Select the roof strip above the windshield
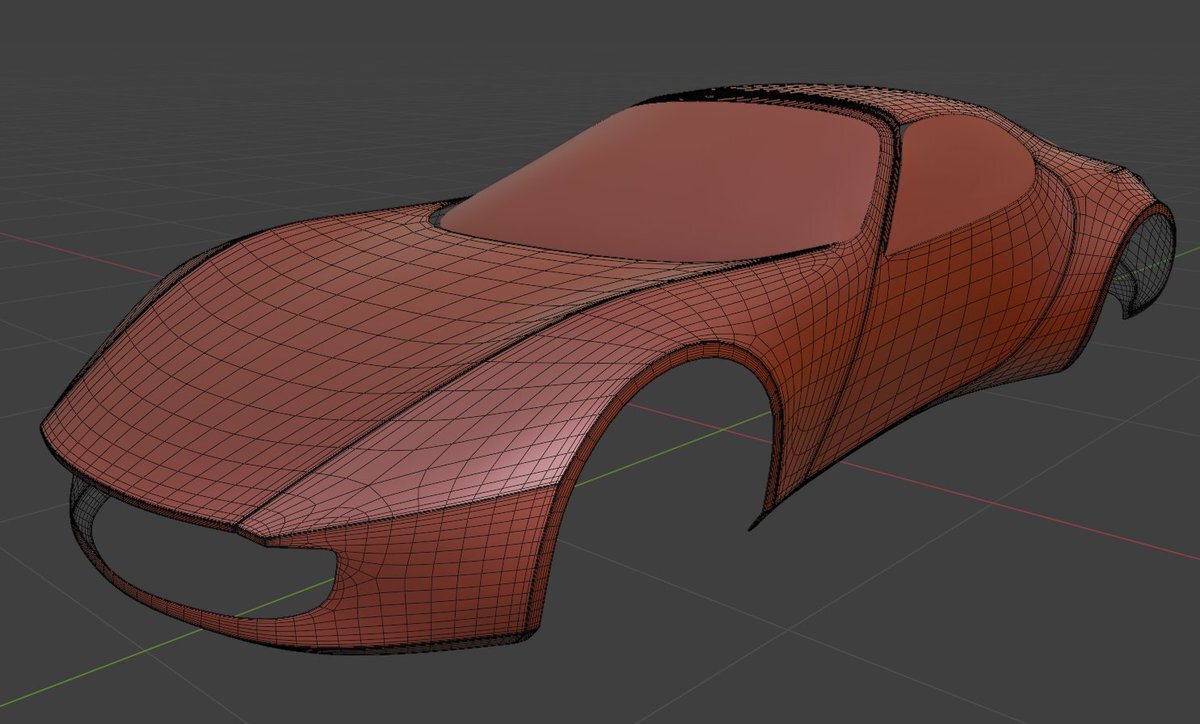The image size is (1200, 724). pyautogui.click(x=780, y=94)
